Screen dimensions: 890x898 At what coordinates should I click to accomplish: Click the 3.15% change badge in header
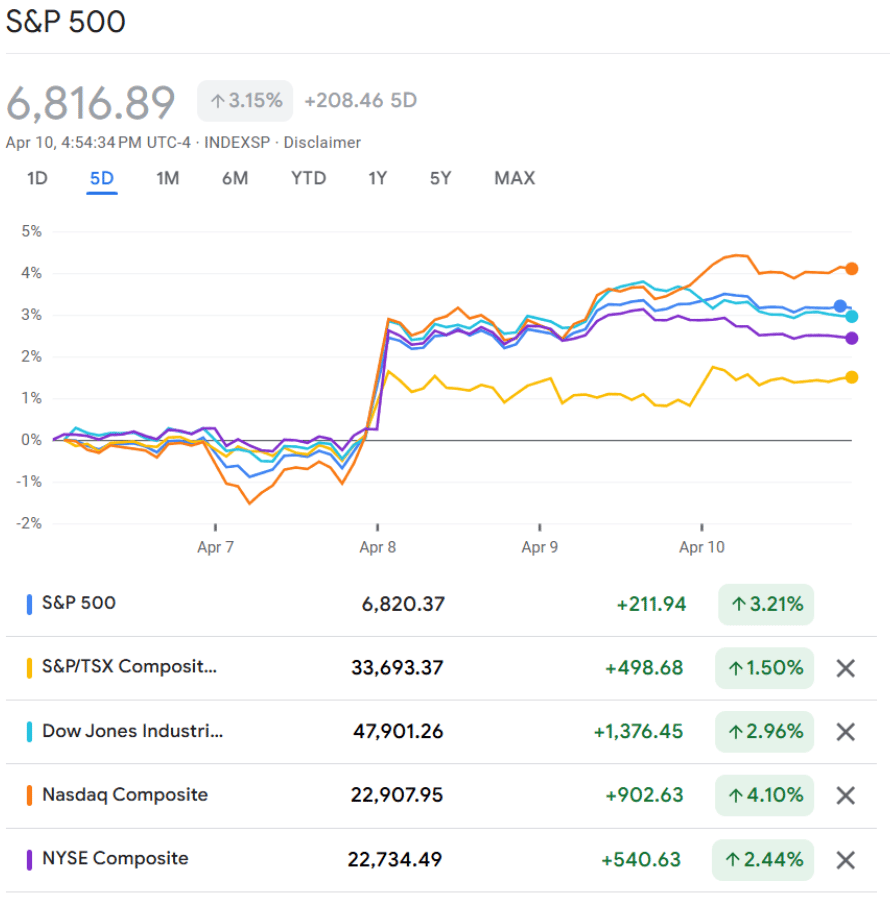(245, 101)
